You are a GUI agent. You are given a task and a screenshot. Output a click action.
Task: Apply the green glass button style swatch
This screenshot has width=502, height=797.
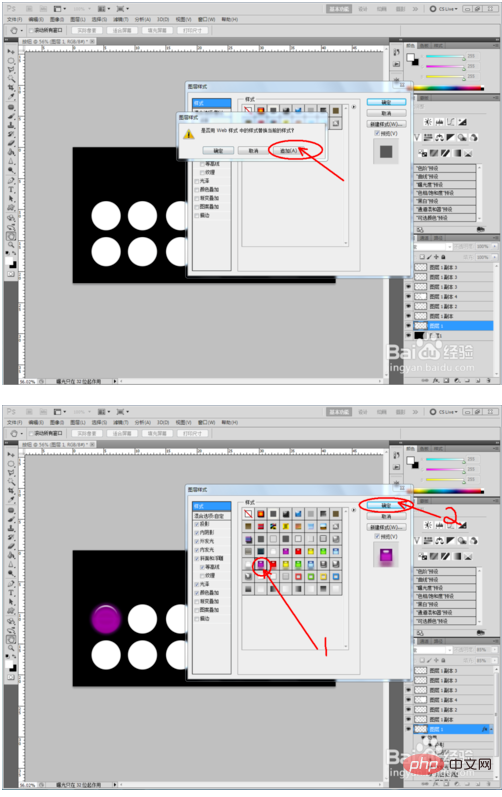point(298,564)
